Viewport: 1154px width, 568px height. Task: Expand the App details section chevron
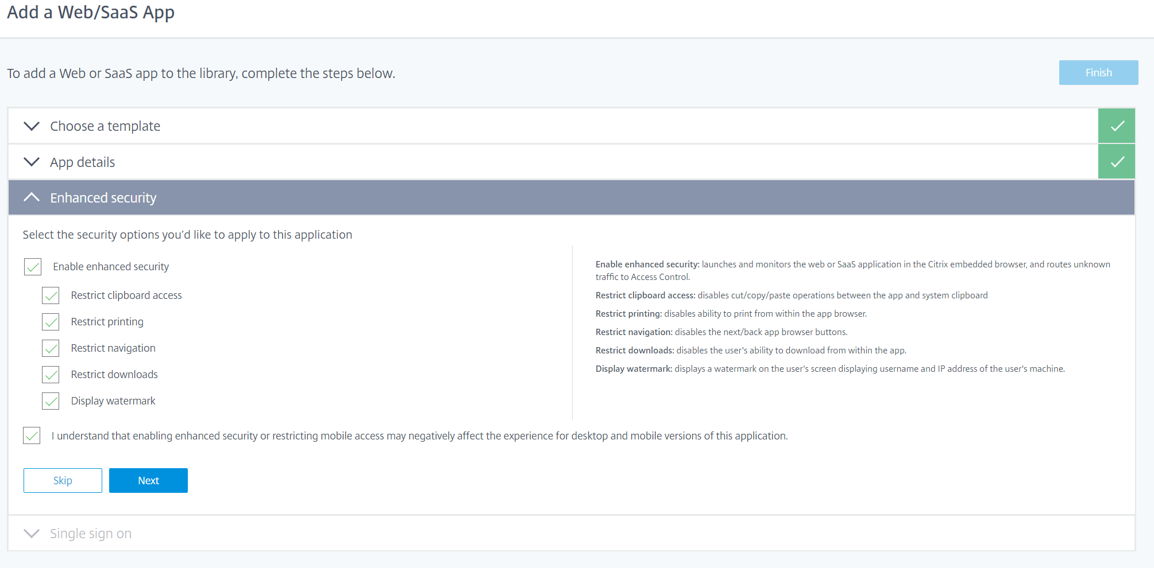[31, 162]
